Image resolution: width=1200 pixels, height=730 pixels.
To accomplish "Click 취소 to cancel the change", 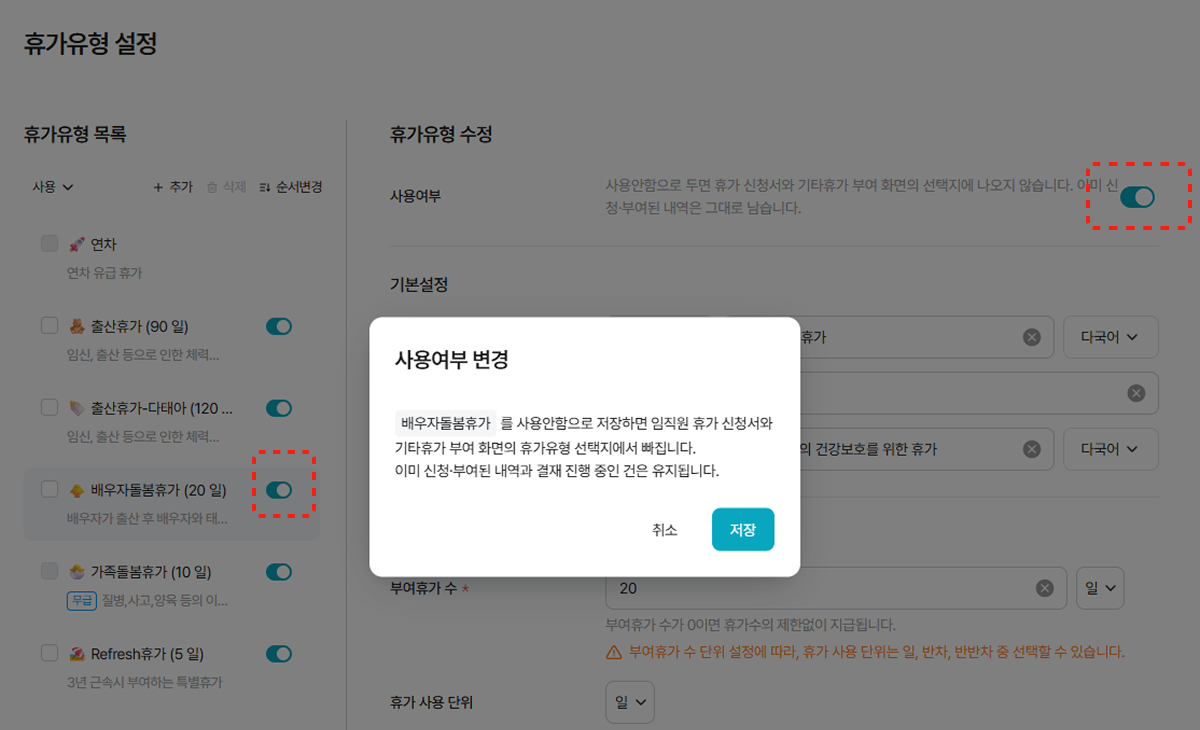I will (664, 530).
